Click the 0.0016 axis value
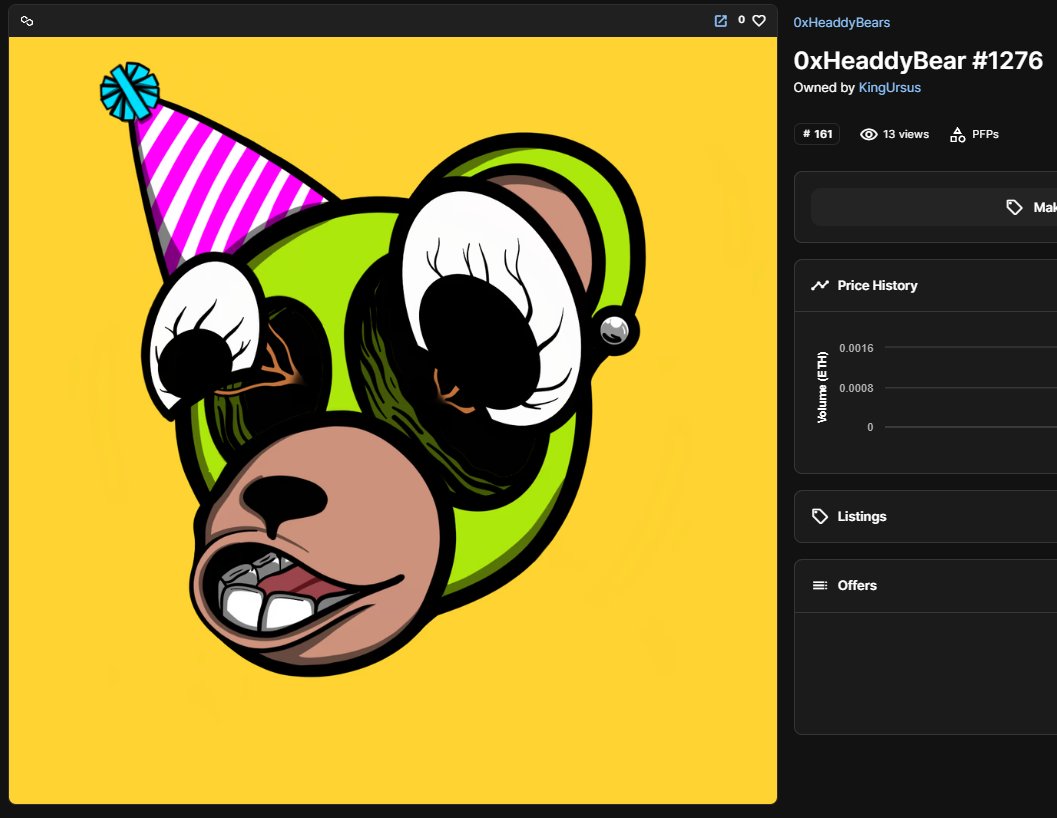 (x=856, y=348)
